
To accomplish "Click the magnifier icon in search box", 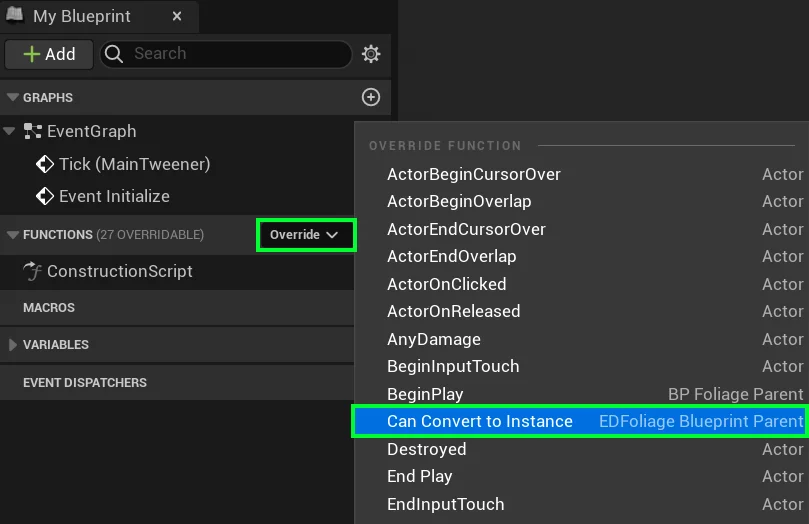I will (x=114, y=54).
